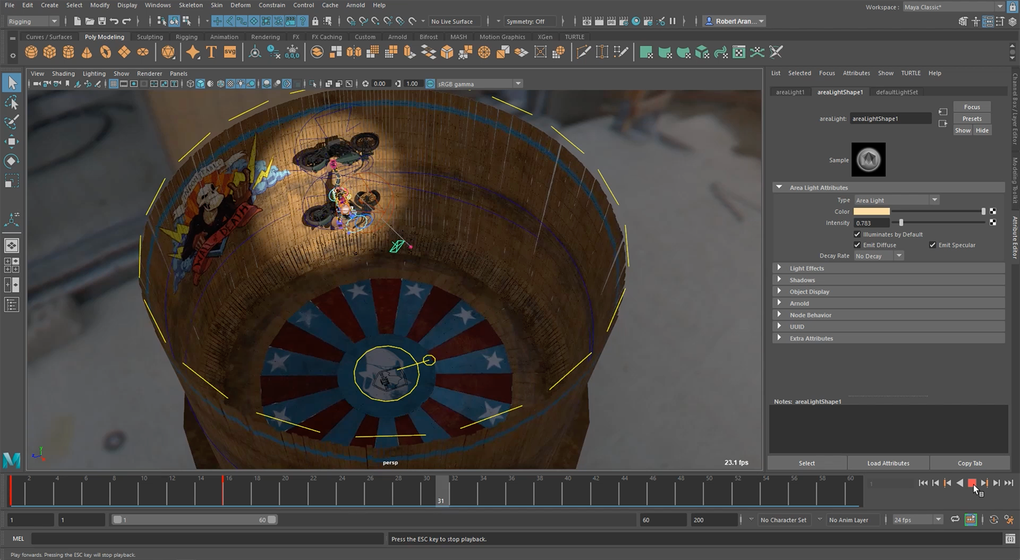Open the Windows menu
Viewport: 1020px width, 560px height.
[157, 5]
